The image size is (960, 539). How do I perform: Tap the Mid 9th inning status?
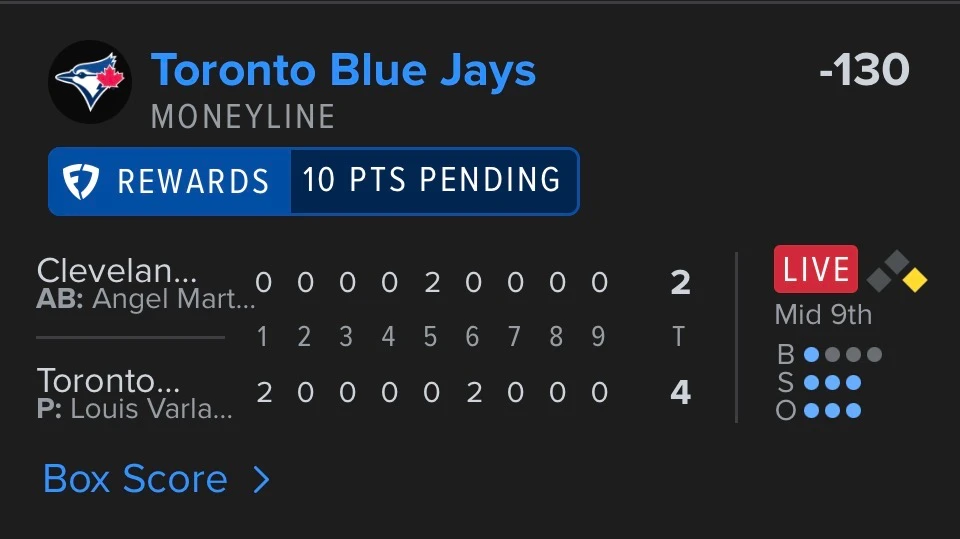pos(823,315)
